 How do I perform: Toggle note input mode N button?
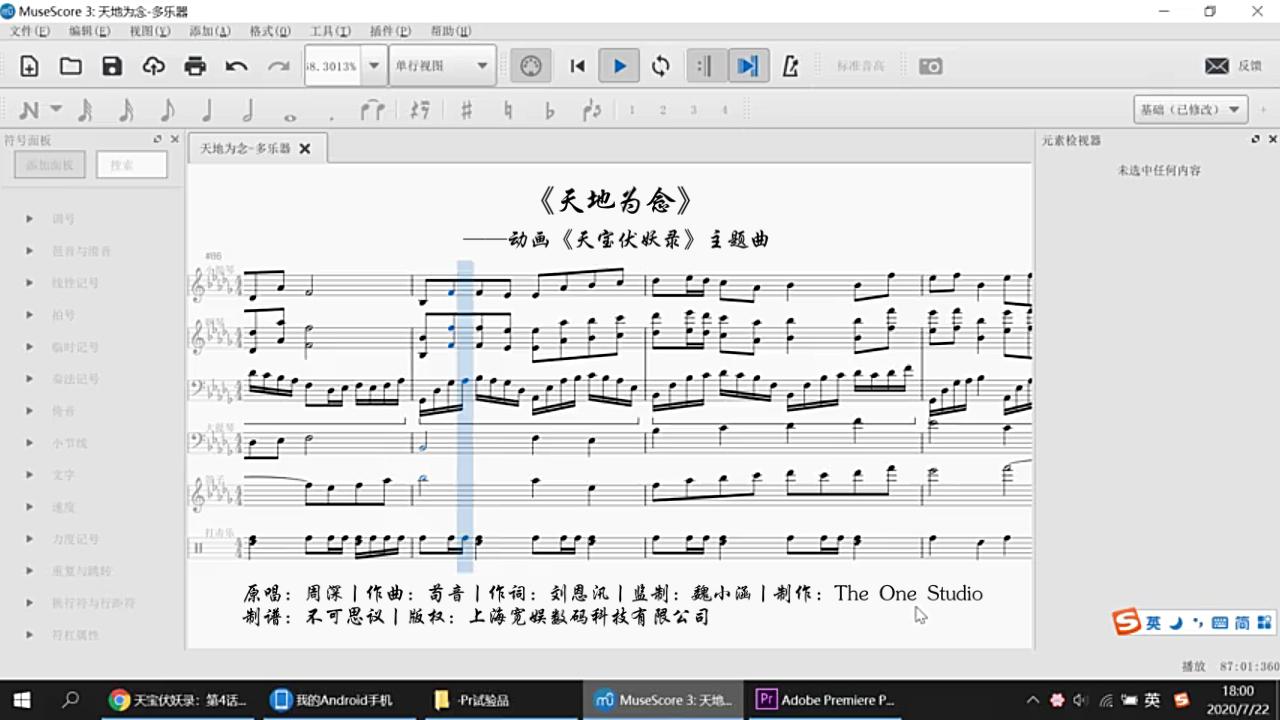tap(29, 110)
